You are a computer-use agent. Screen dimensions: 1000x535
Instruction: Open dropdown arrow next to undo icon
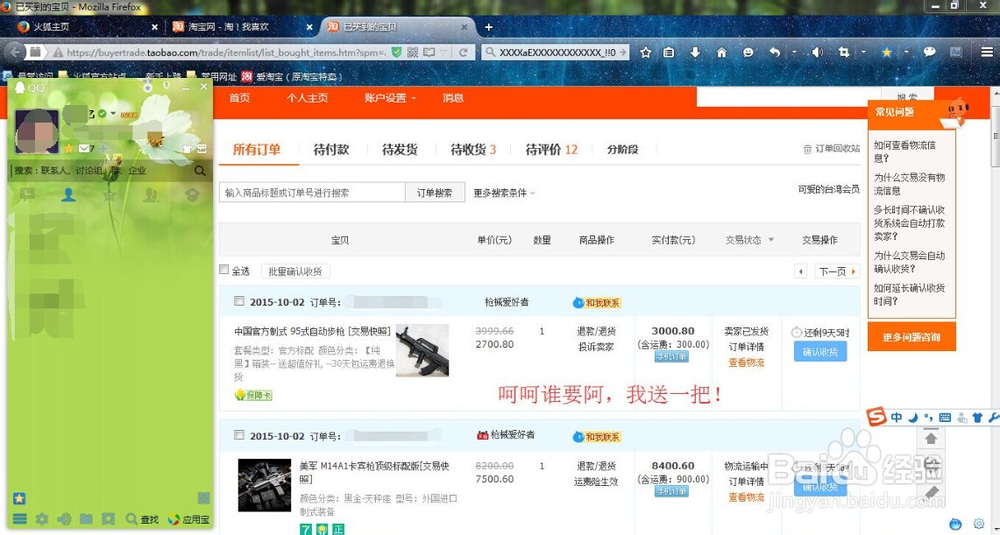click(x=794, y=52)
